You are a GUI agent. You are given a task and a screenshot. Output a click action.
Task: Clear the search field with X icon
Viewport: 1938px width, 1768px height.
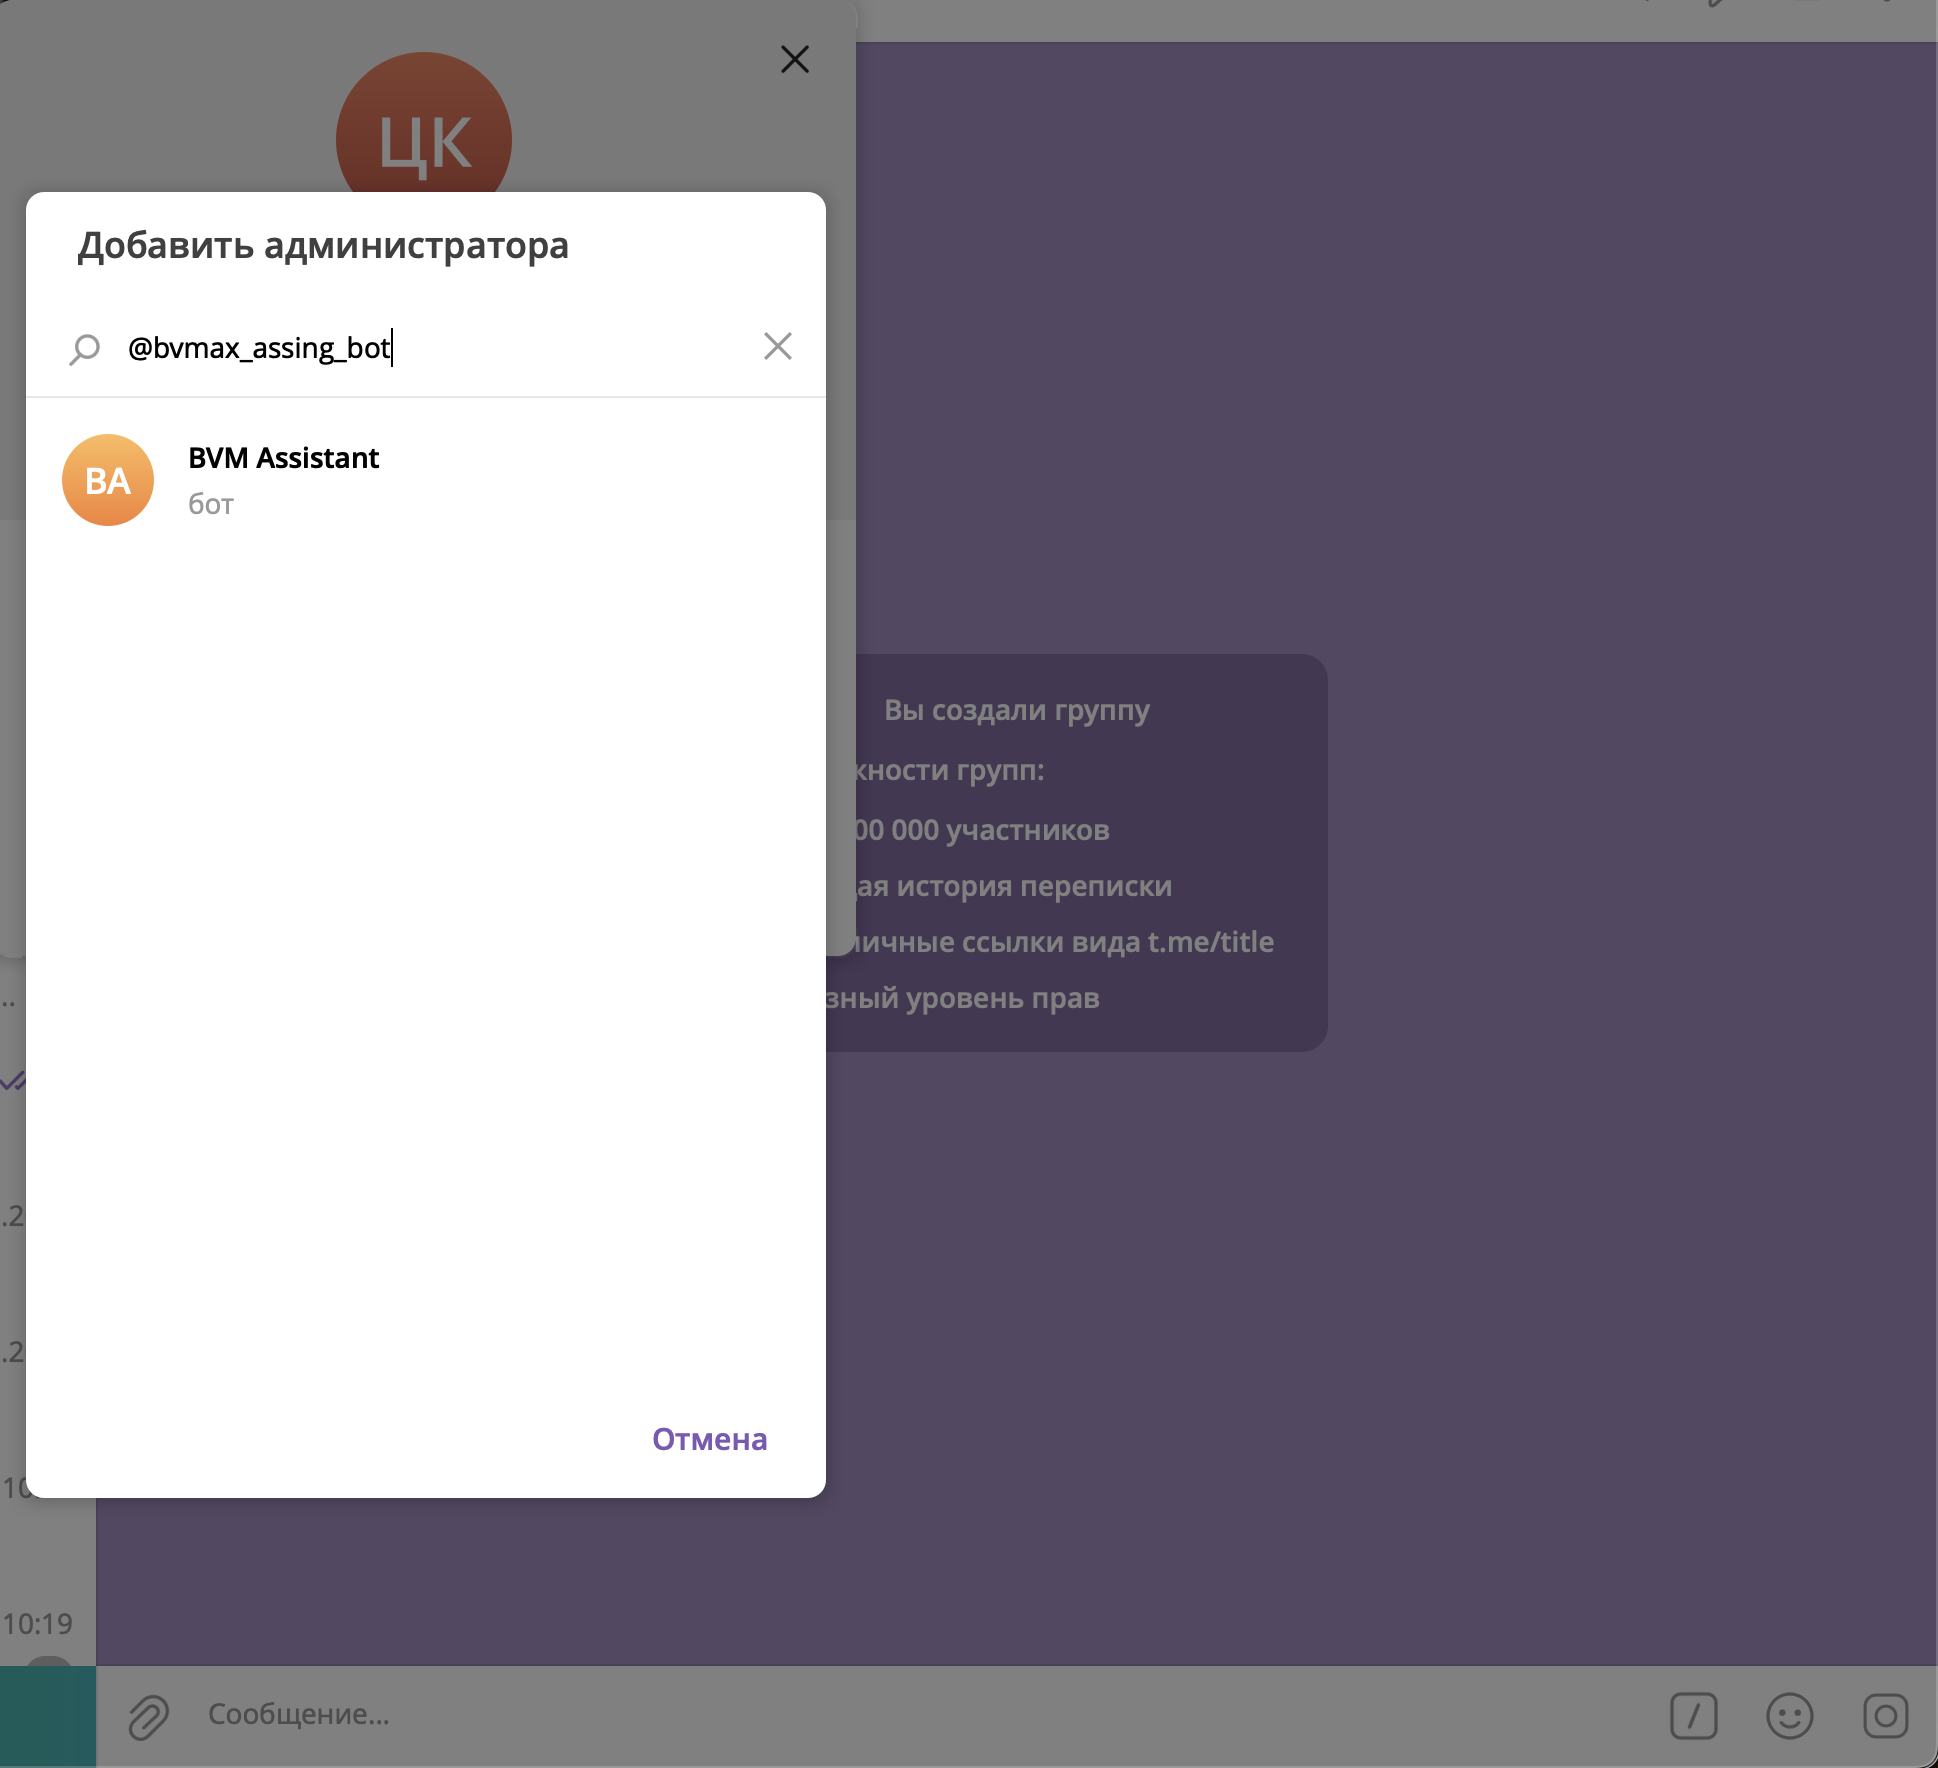pyautogui.click(x=777, y=347)
